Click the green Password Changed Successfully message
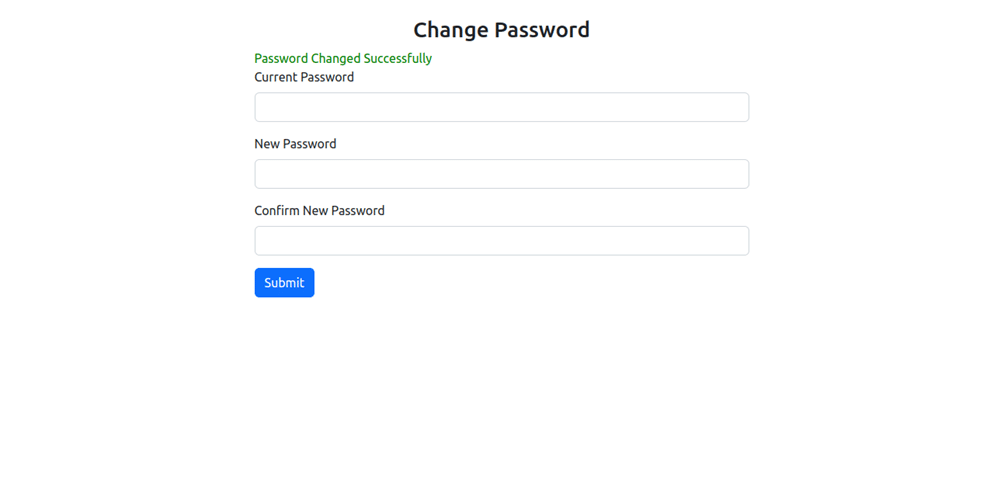This screenshot has width=1004, height=490. [x=343, y=59]
